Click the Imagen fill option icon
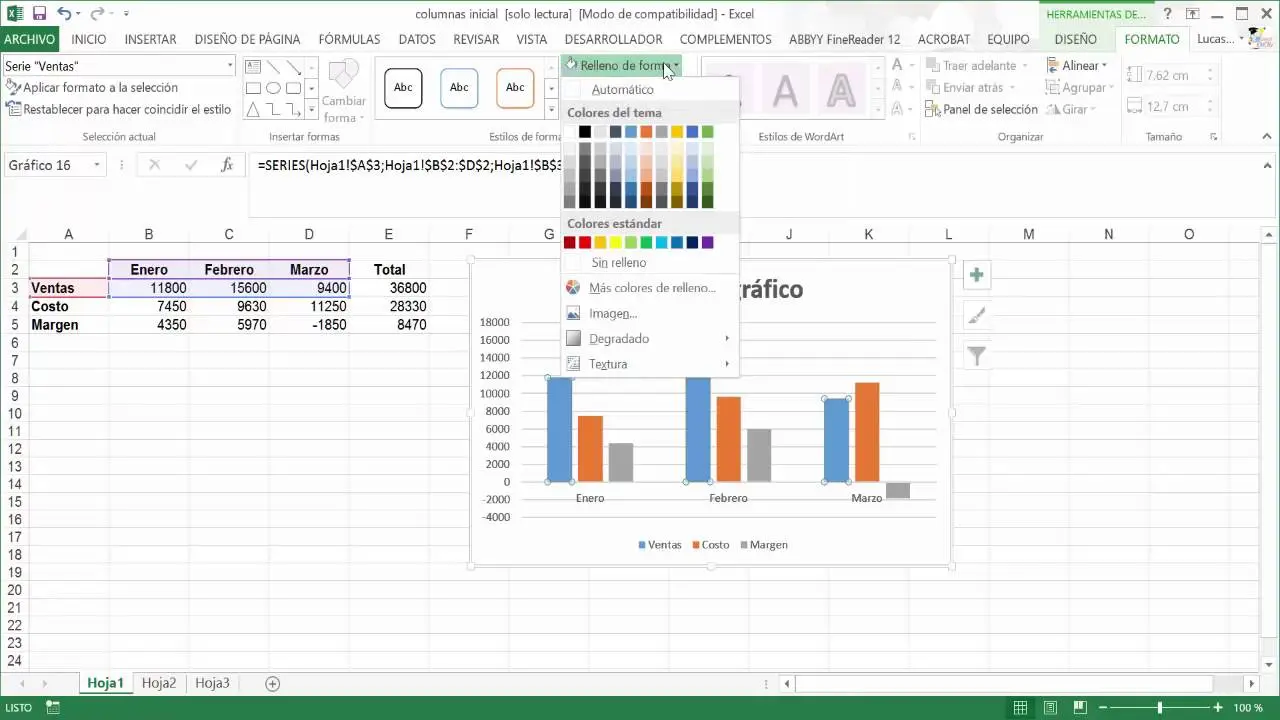Screen dimensions: 1280x720 click(573, 313)
